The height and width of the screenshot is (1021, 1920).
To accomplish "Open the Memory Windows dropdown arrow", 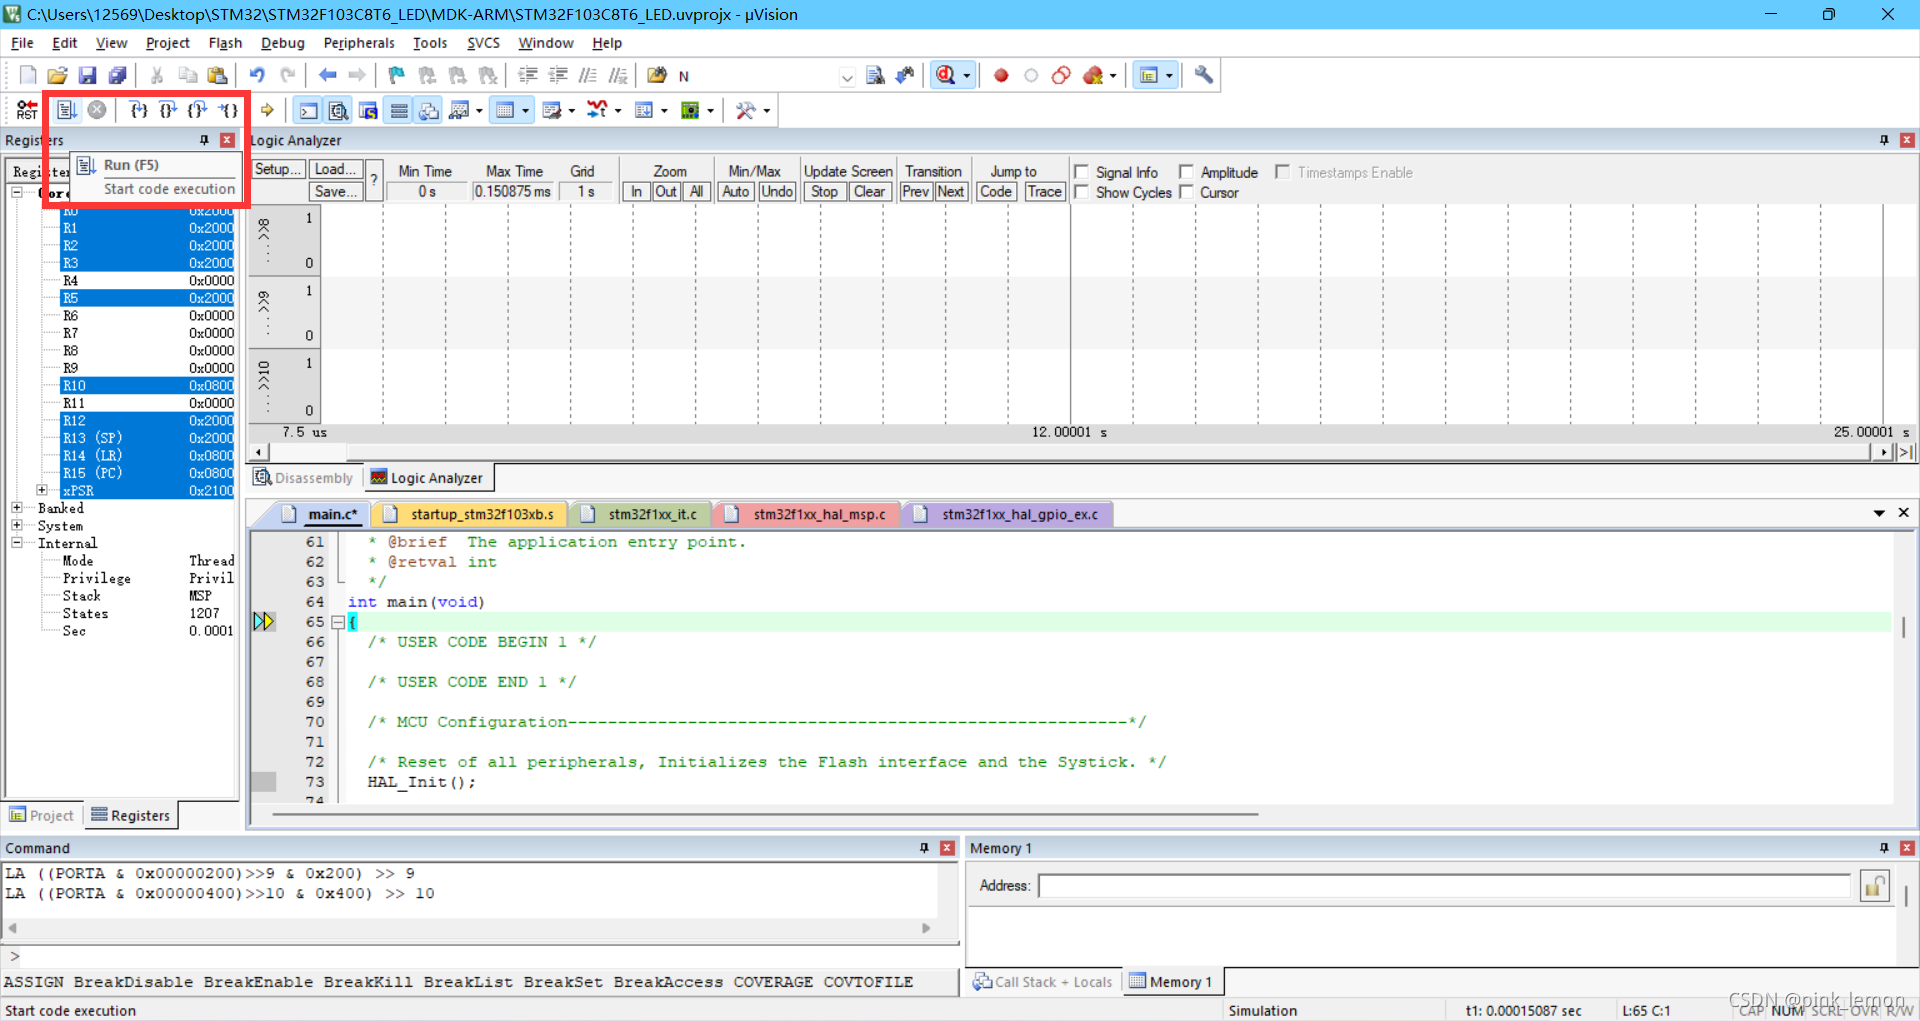I will (x=525, y=110).
